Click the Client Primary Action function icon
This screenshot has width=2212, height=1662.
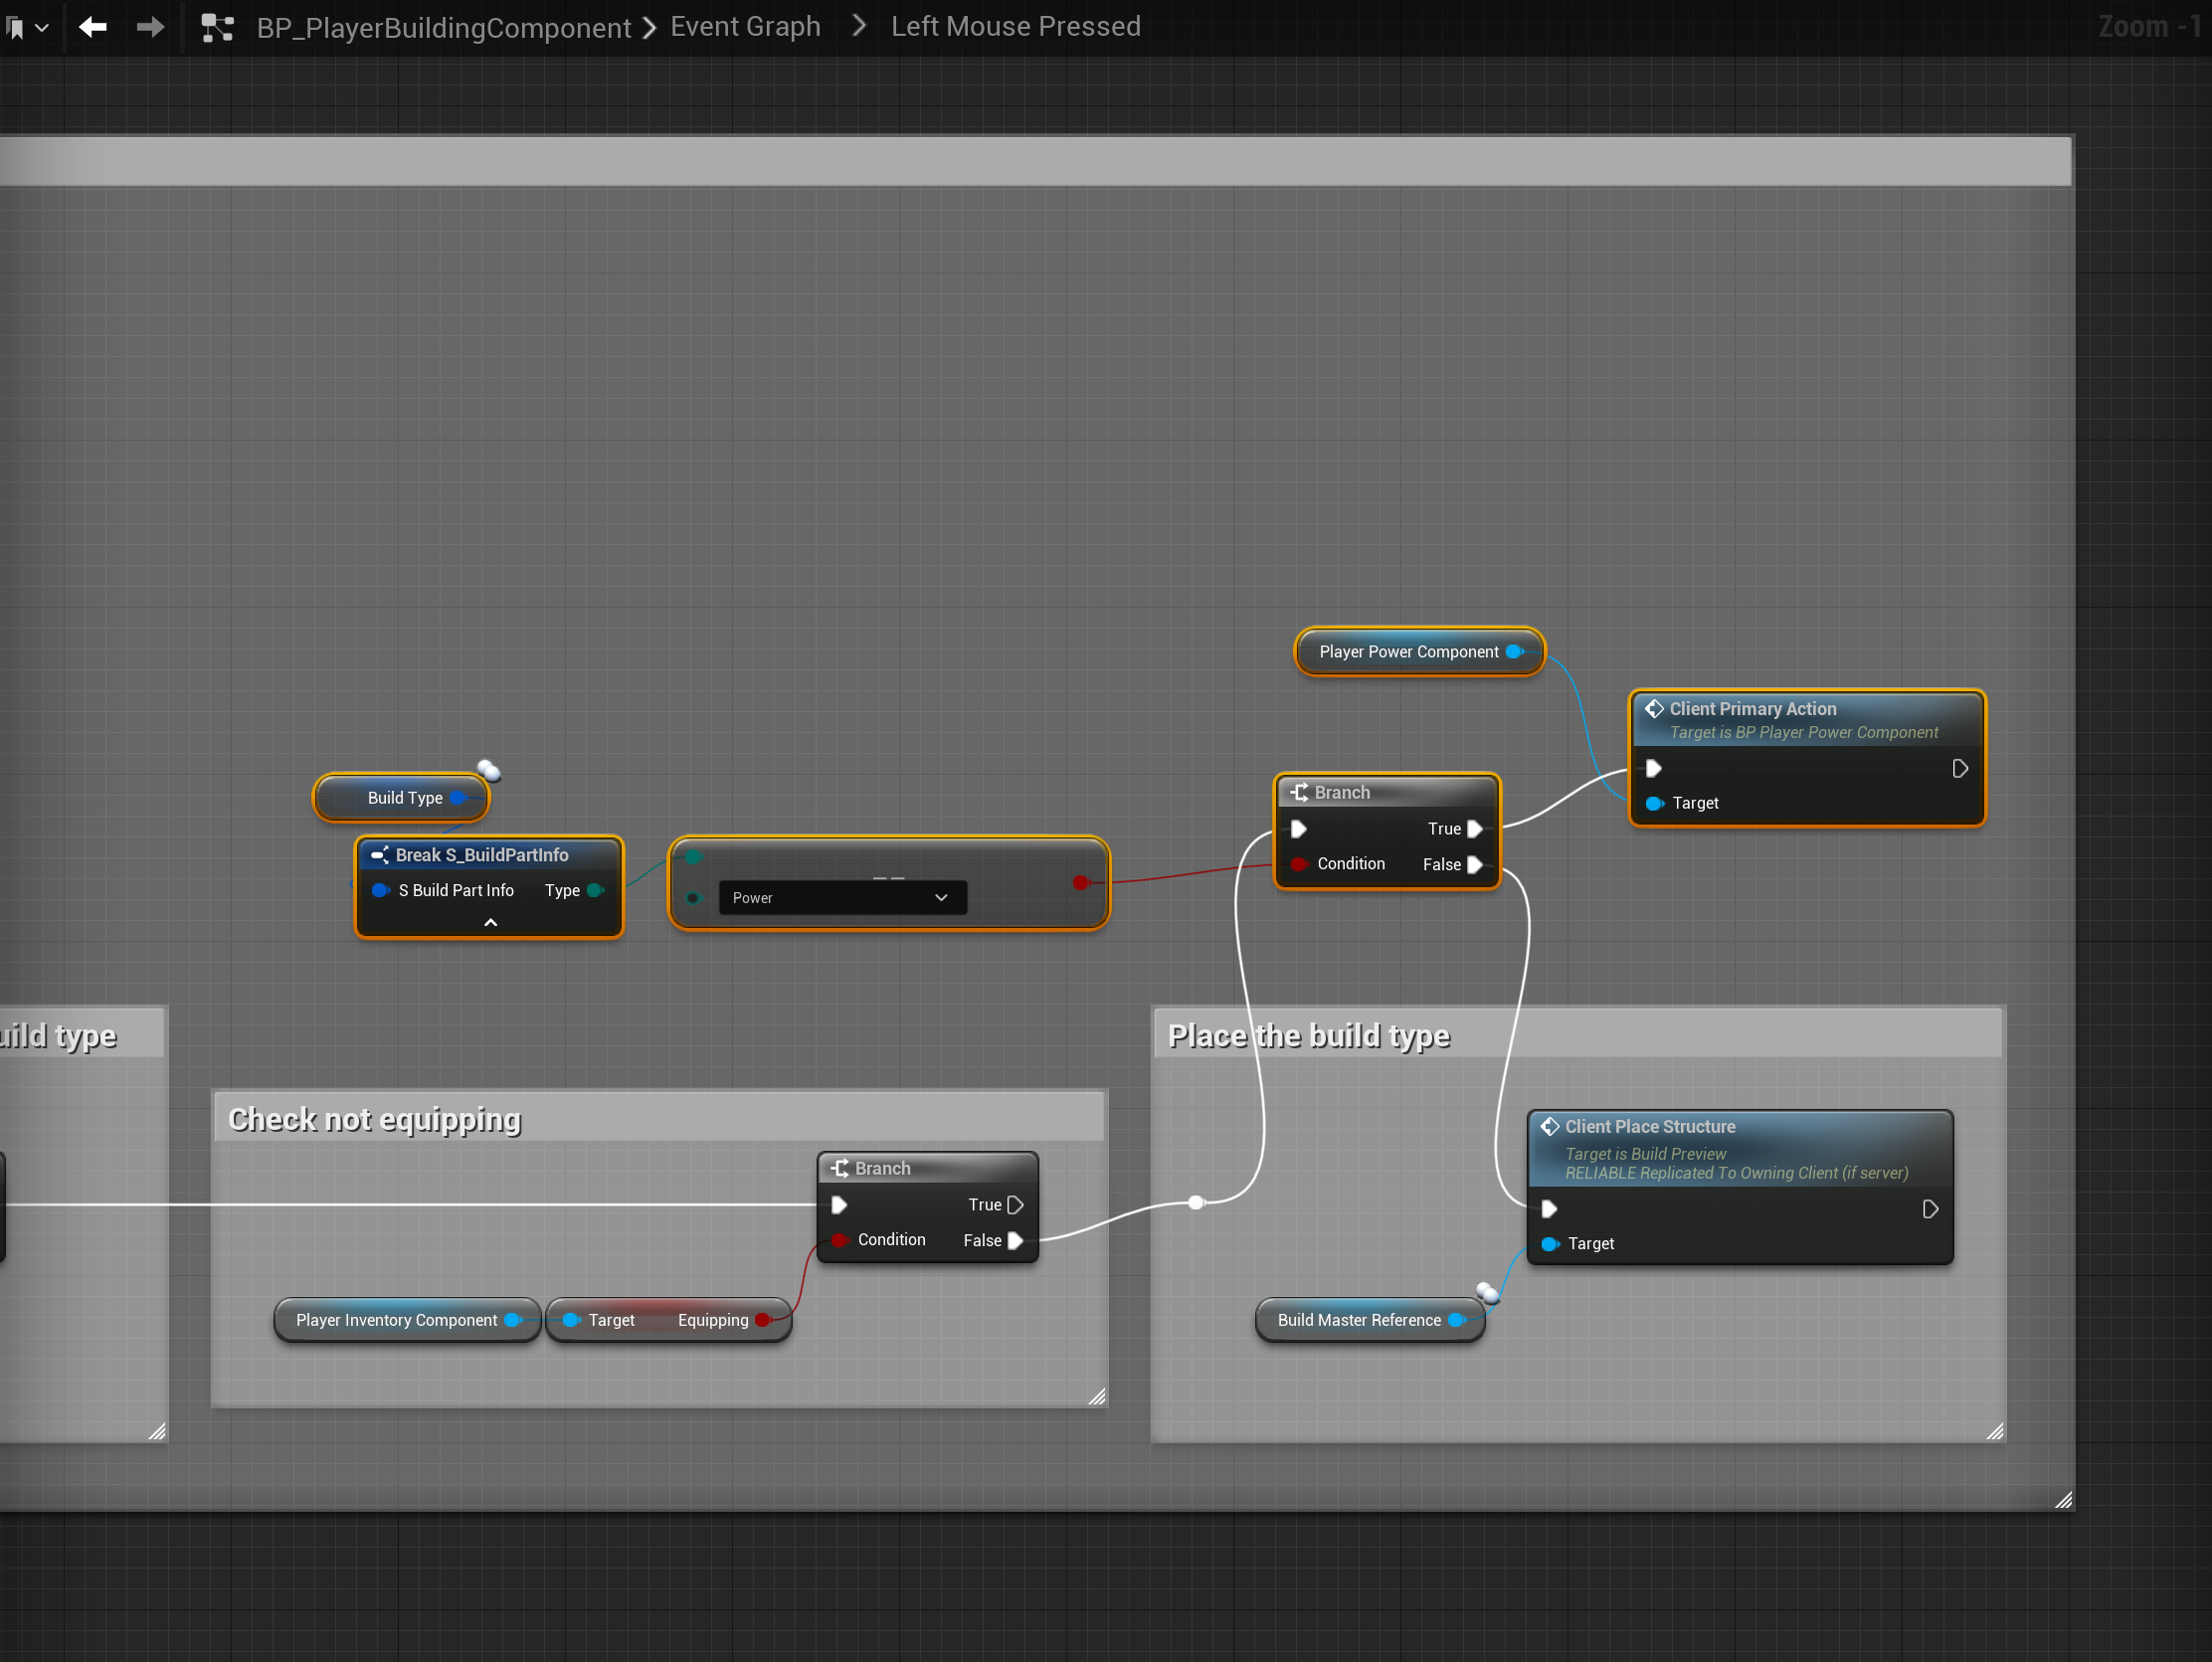[x=1655, y=709]
